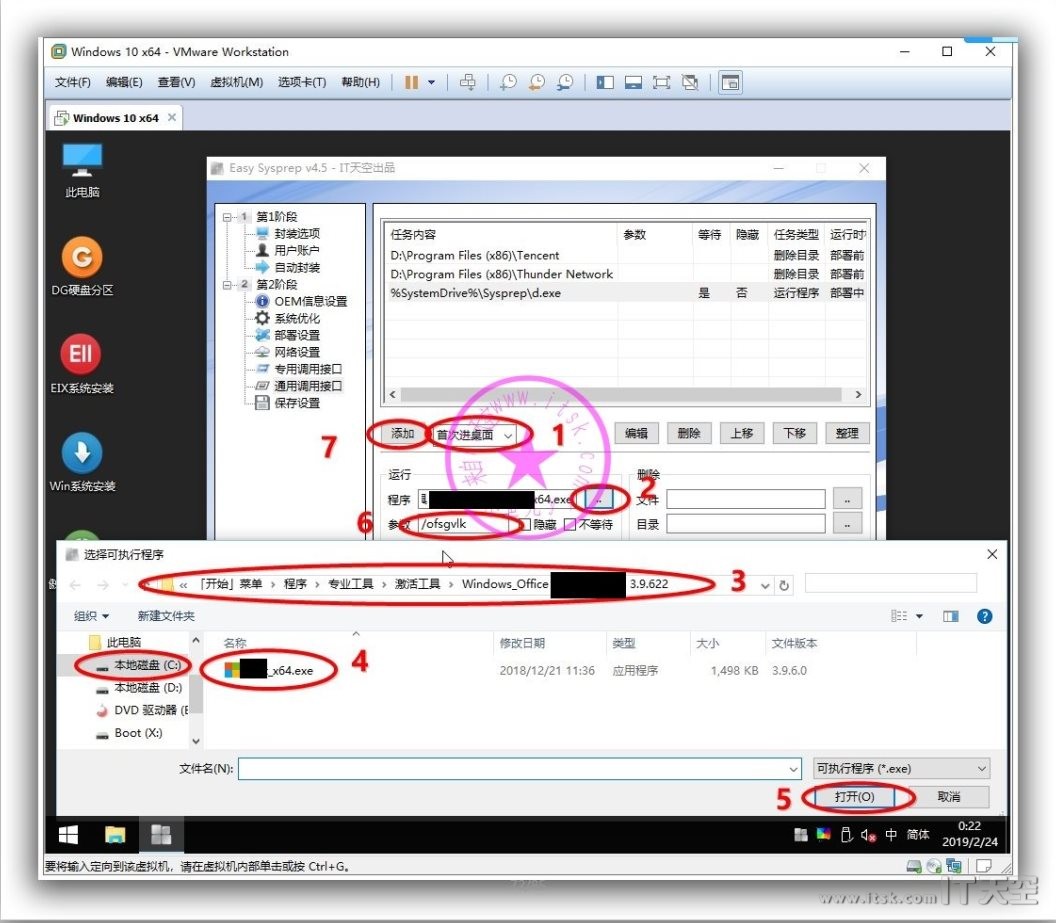This screenshot has width=1056, height=923.
Task: Select 网络设置 in the tree
Action: 297,351
